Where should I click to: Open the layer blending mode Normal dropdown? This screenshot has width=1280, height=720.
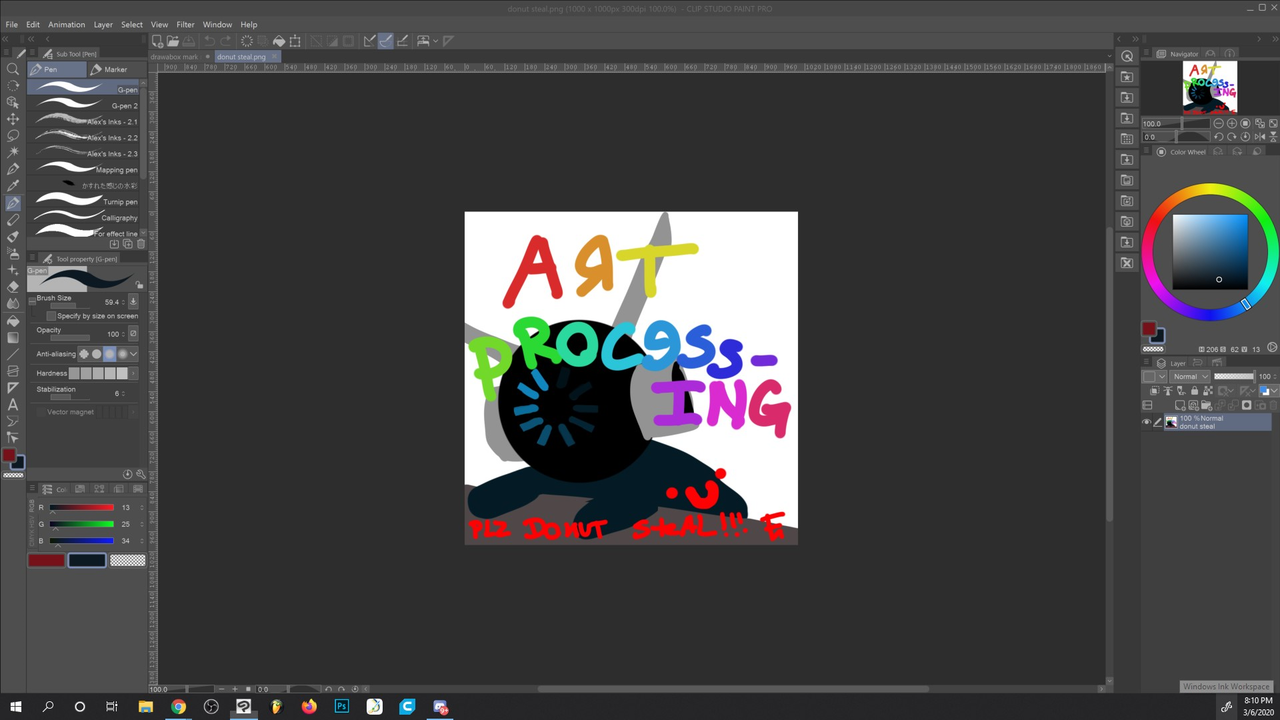pos(1190,376)
